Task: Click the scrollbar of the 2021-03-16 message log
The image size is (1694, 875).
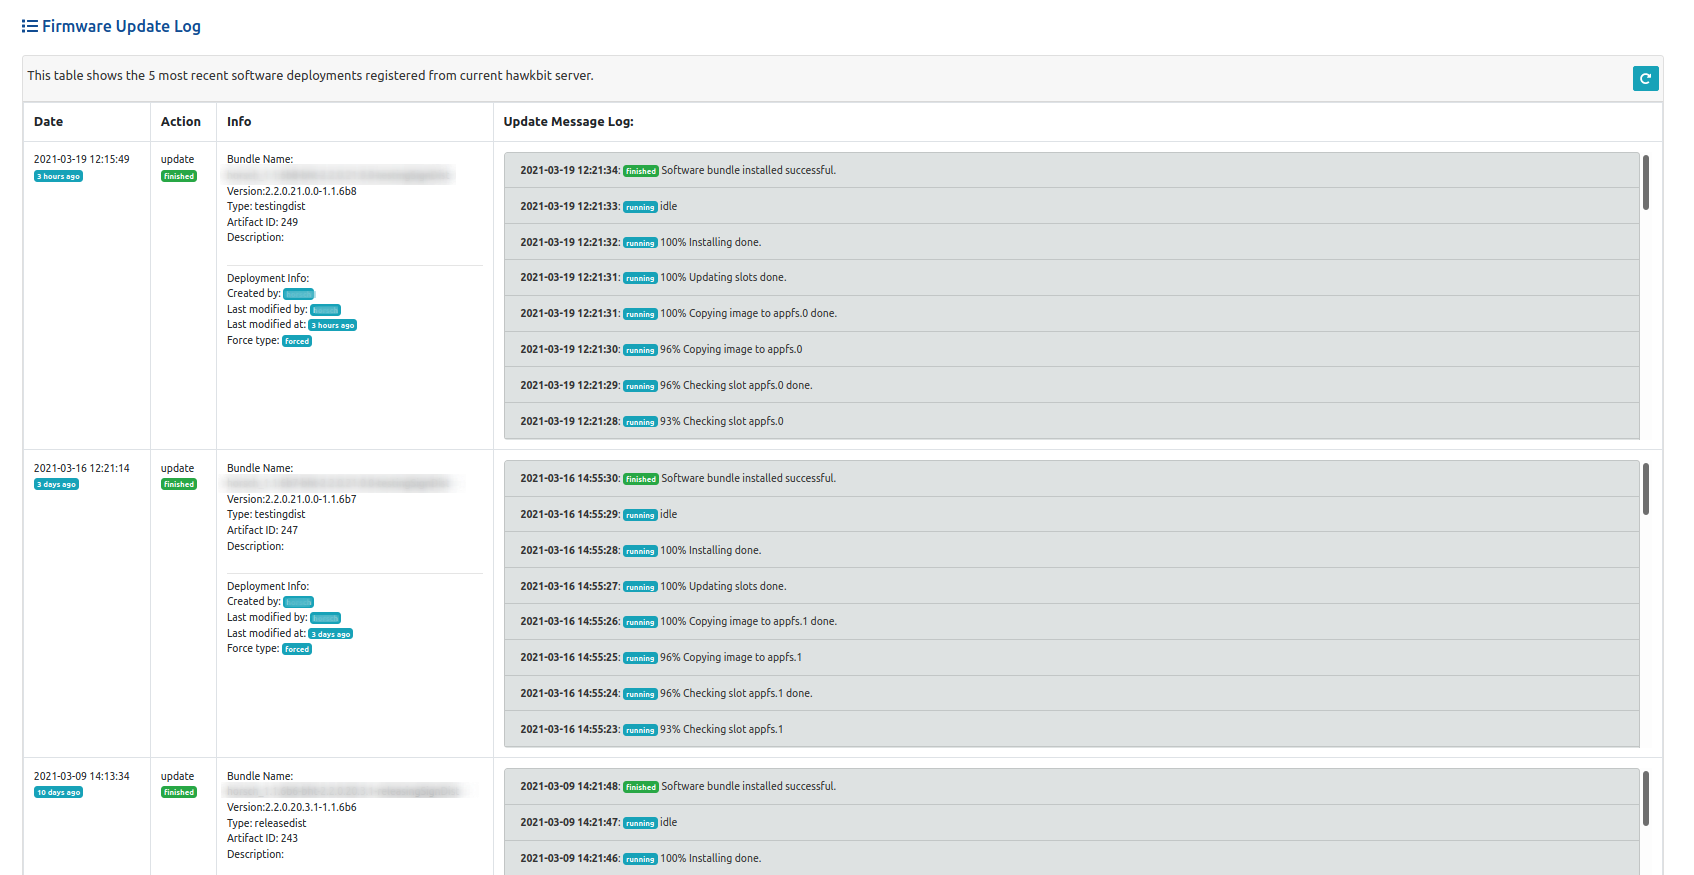Action: (1646, 490)
